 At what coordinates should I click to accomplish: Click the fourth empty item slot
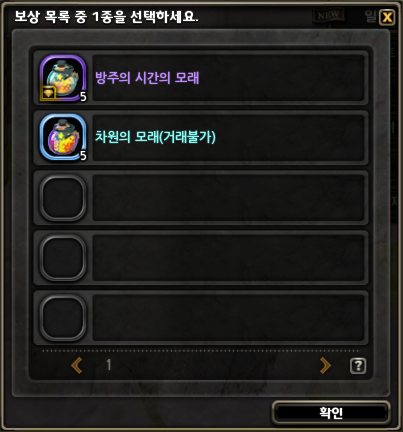coord(63,257)
